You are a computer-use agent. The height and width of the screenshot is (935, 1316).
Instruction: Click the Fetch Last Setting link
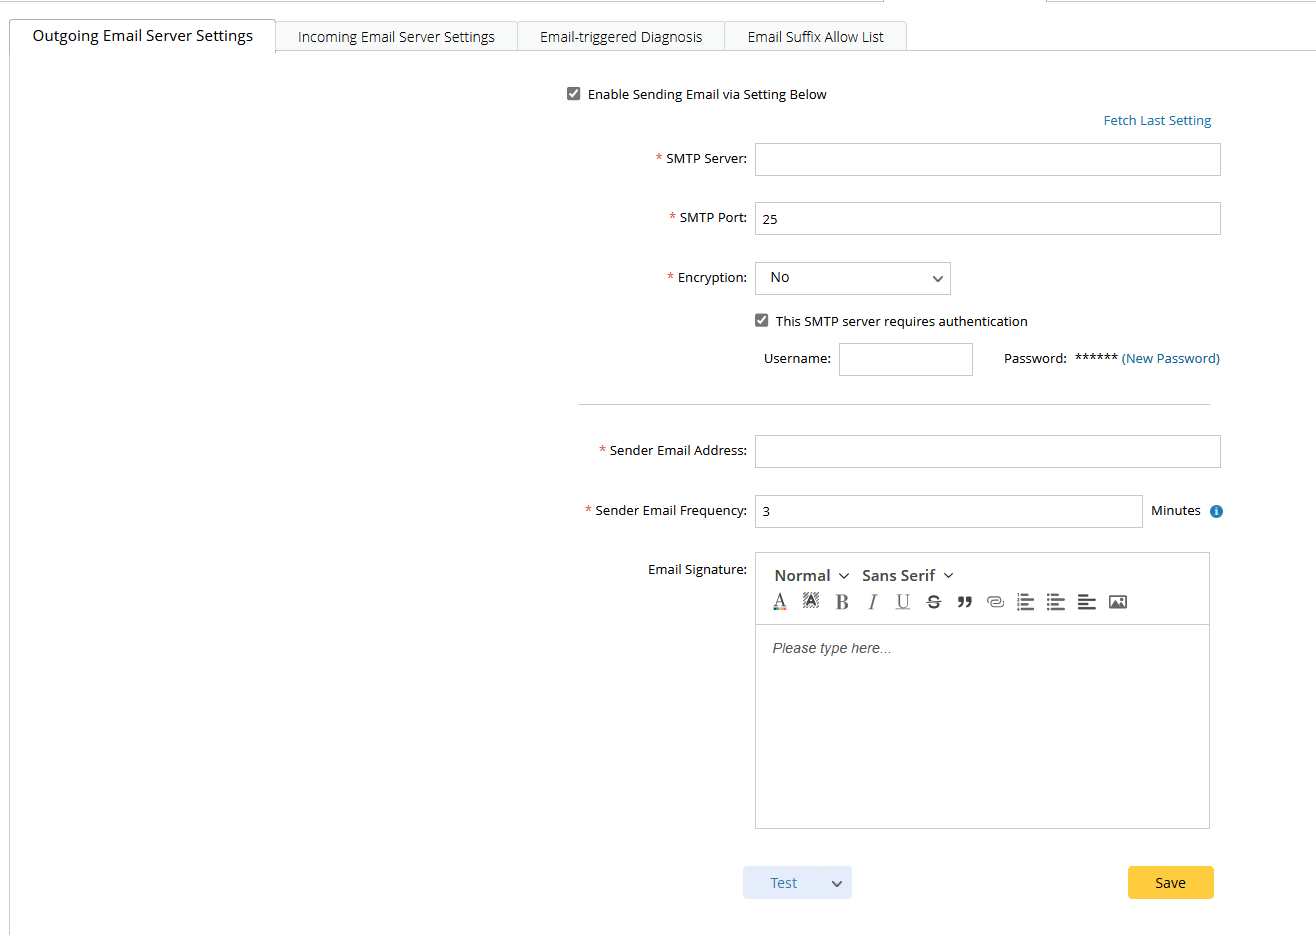click(1157, 121)
